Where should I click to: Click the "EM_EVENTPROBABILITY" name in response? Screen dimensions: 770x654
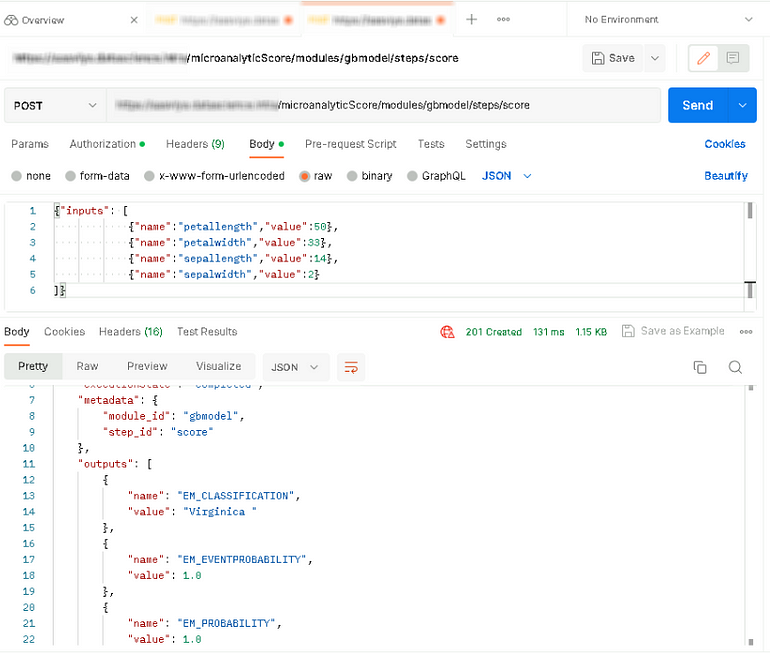click(242, 560)
